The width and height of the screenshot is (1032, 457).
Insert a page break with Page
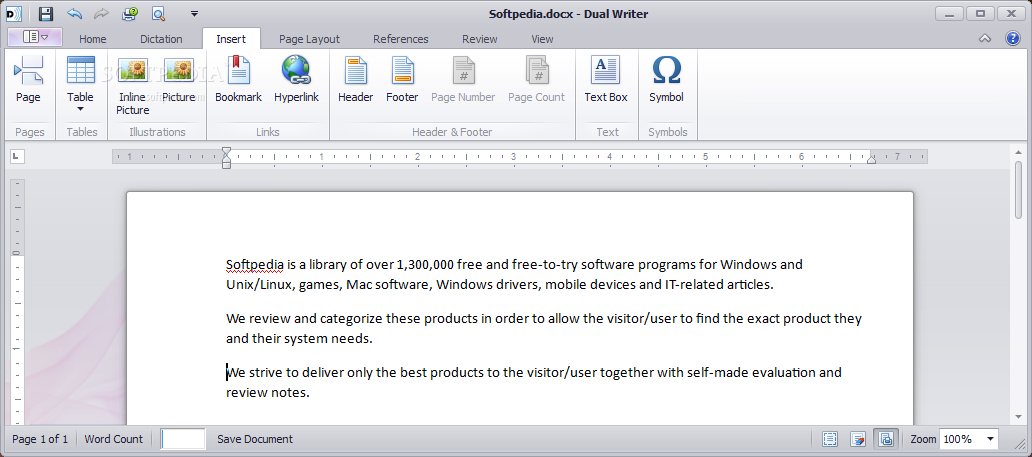(x=28, y=80)
